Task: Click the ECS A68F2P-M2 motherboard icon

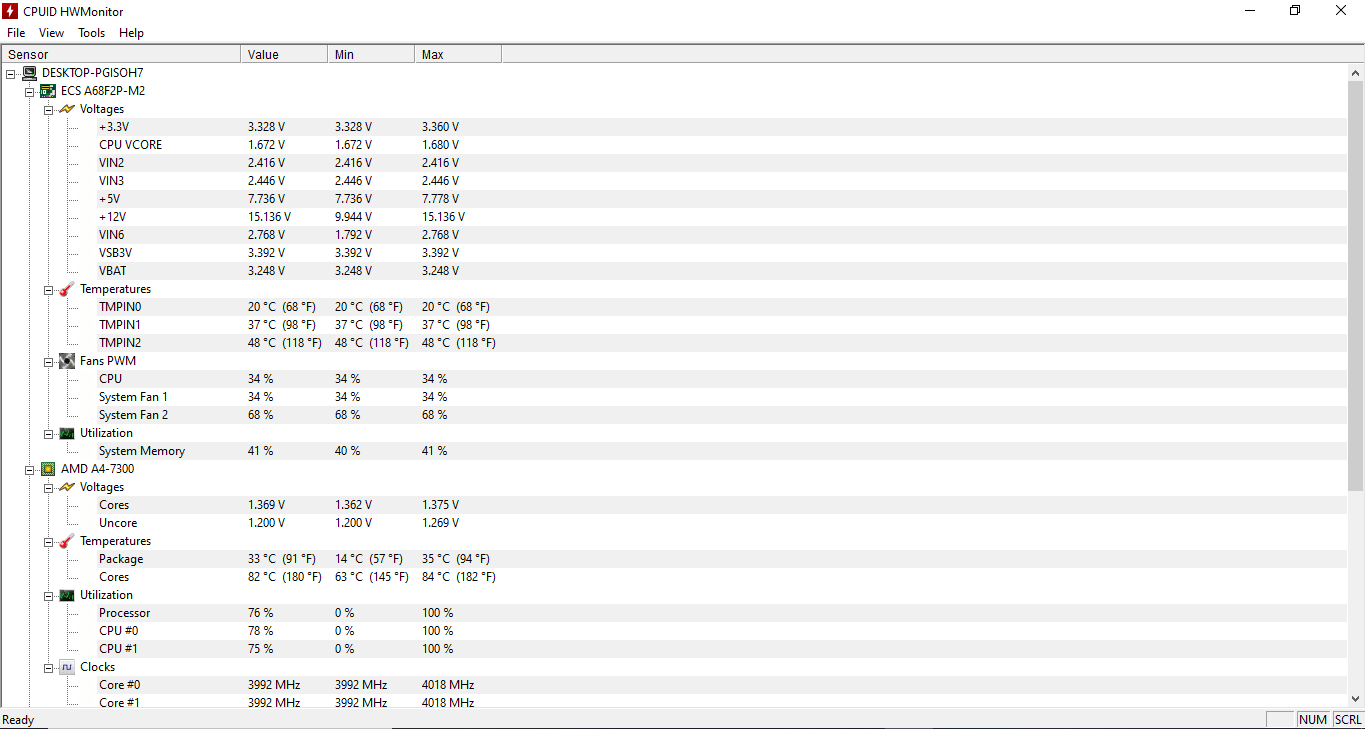Action: point(48,91)
